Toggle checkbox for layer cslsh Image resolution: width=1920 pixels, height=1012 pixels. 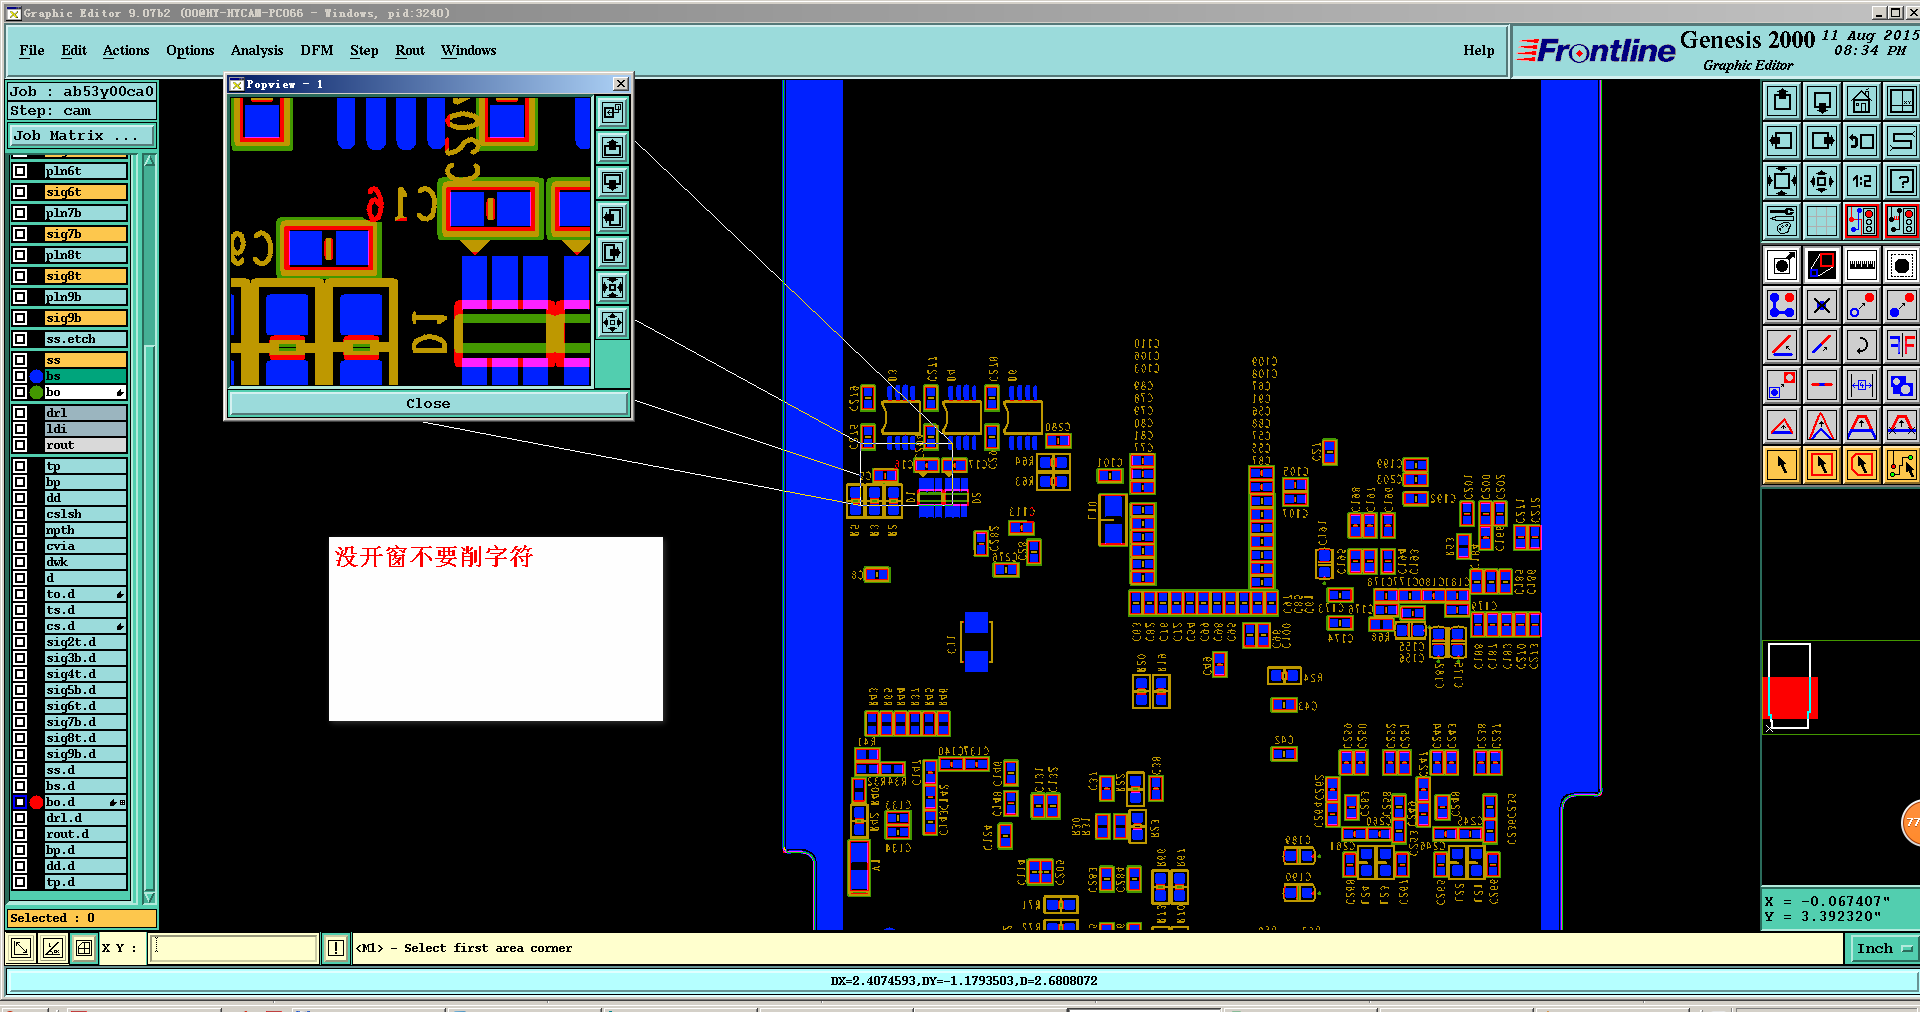pos(20,514)
